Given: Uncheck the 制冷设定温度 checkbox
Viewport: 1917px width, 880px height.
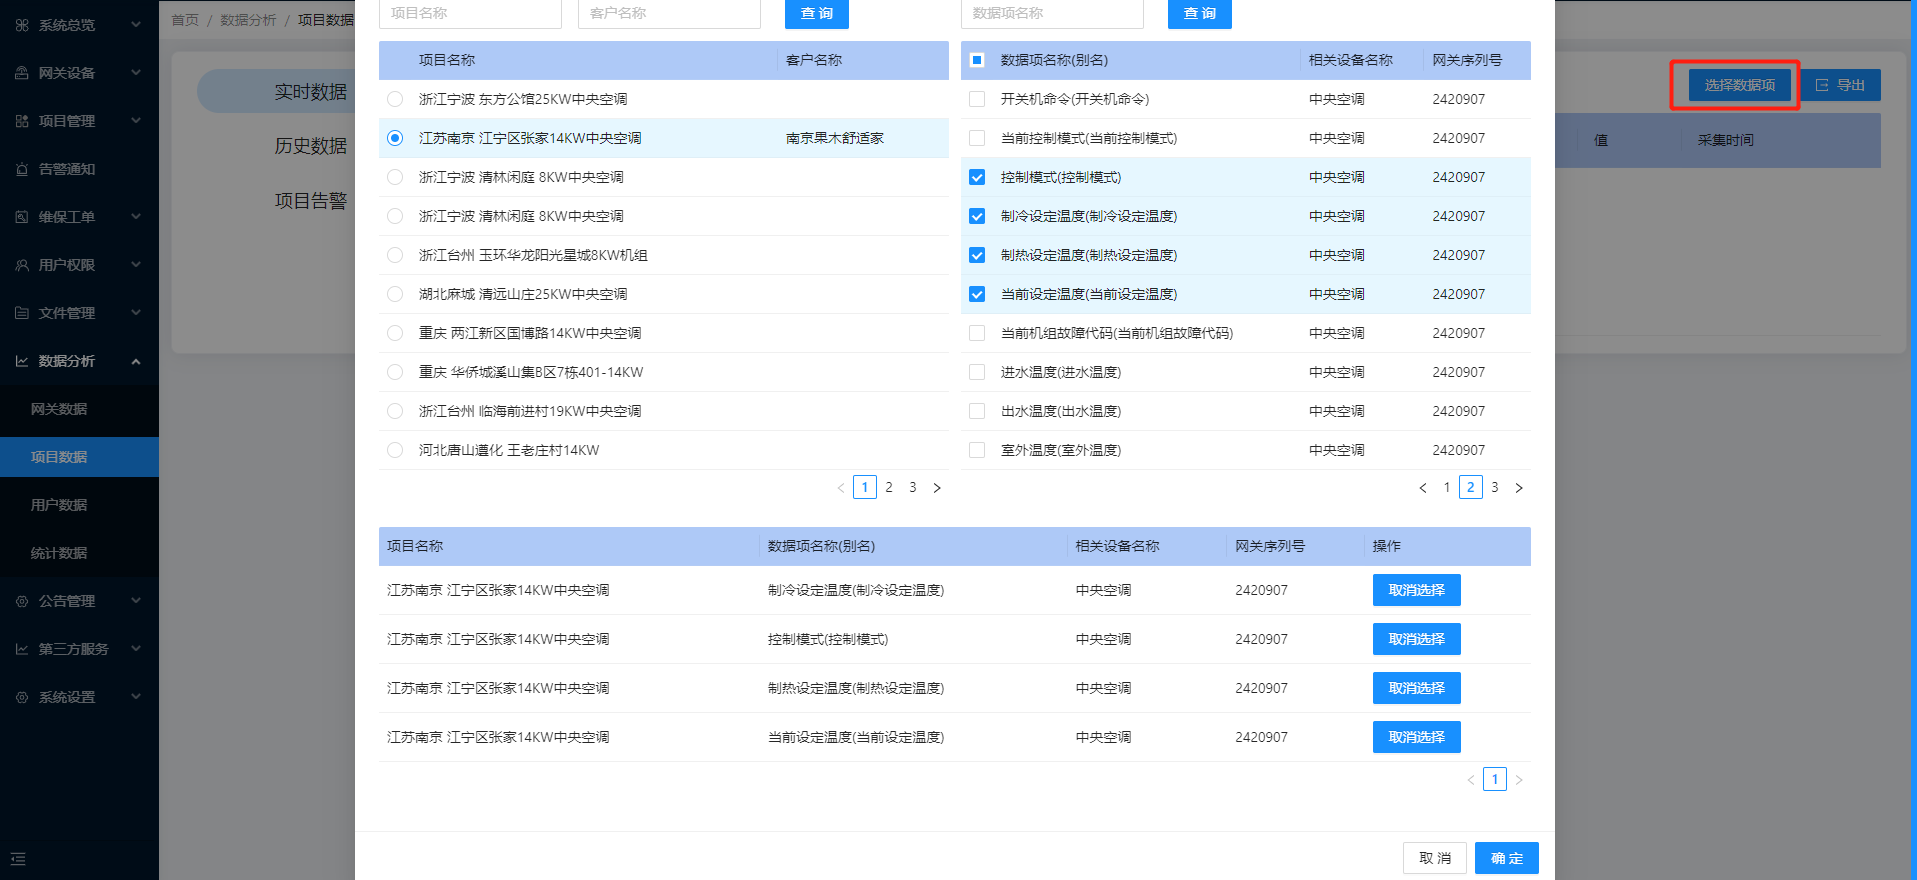Looking at the screenshot, I should click(977, 216).
